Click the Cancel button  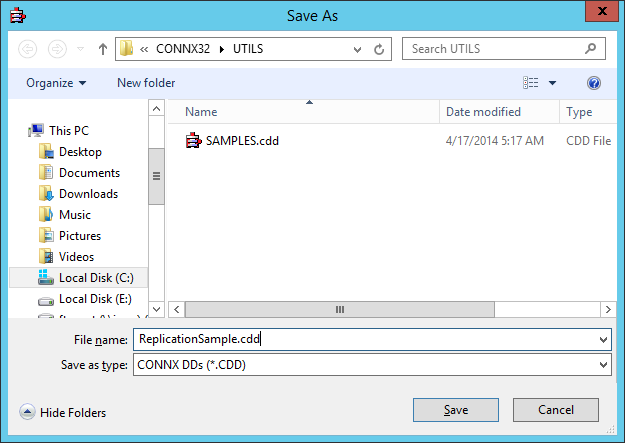(x=556, y=410)
